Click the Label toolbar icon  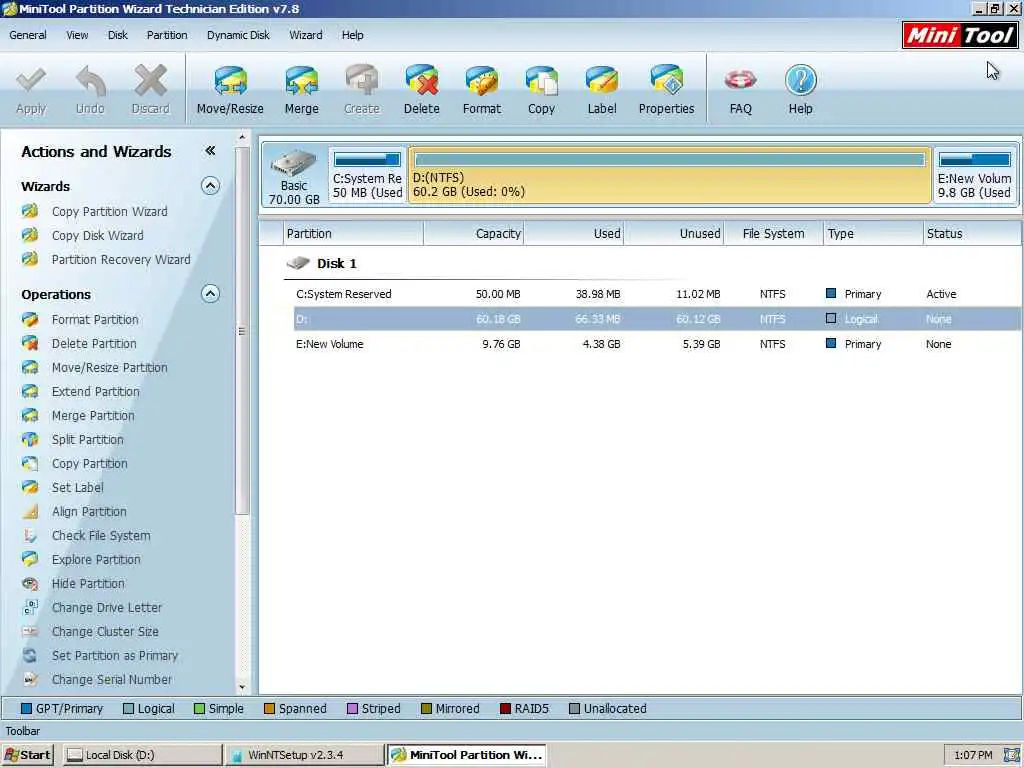(601, 82)
